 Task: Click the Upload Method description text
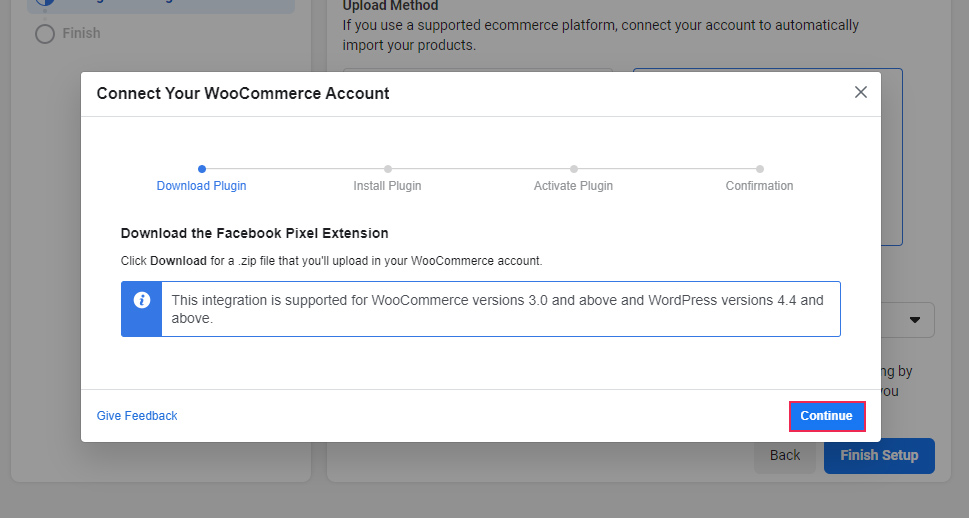[x=601, y=35]
